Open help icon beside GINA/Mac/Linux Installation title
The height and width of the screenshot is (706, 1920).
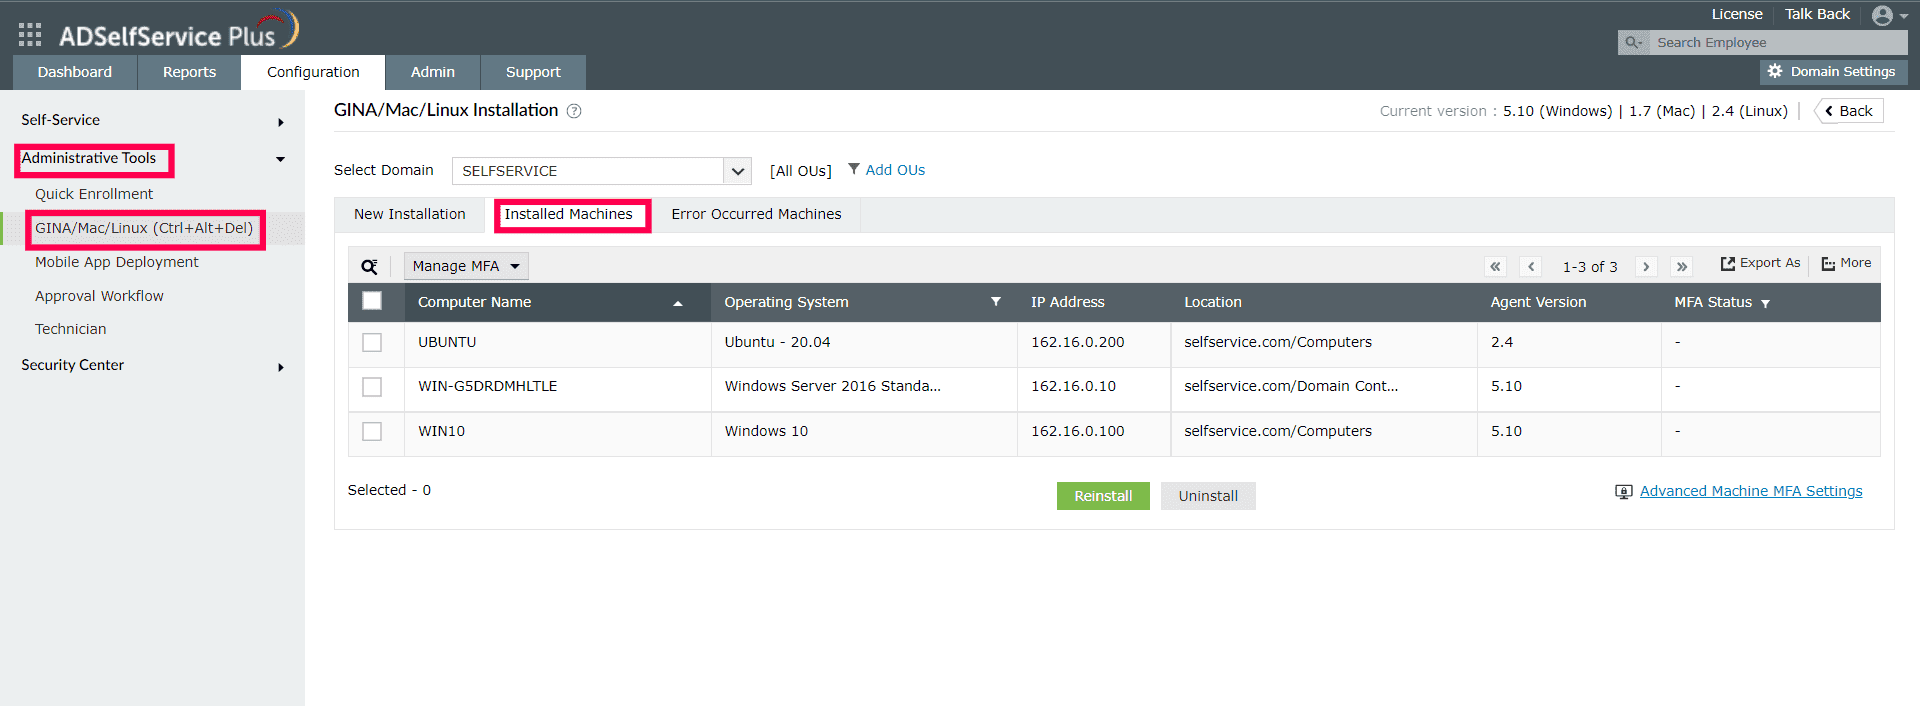574,111
